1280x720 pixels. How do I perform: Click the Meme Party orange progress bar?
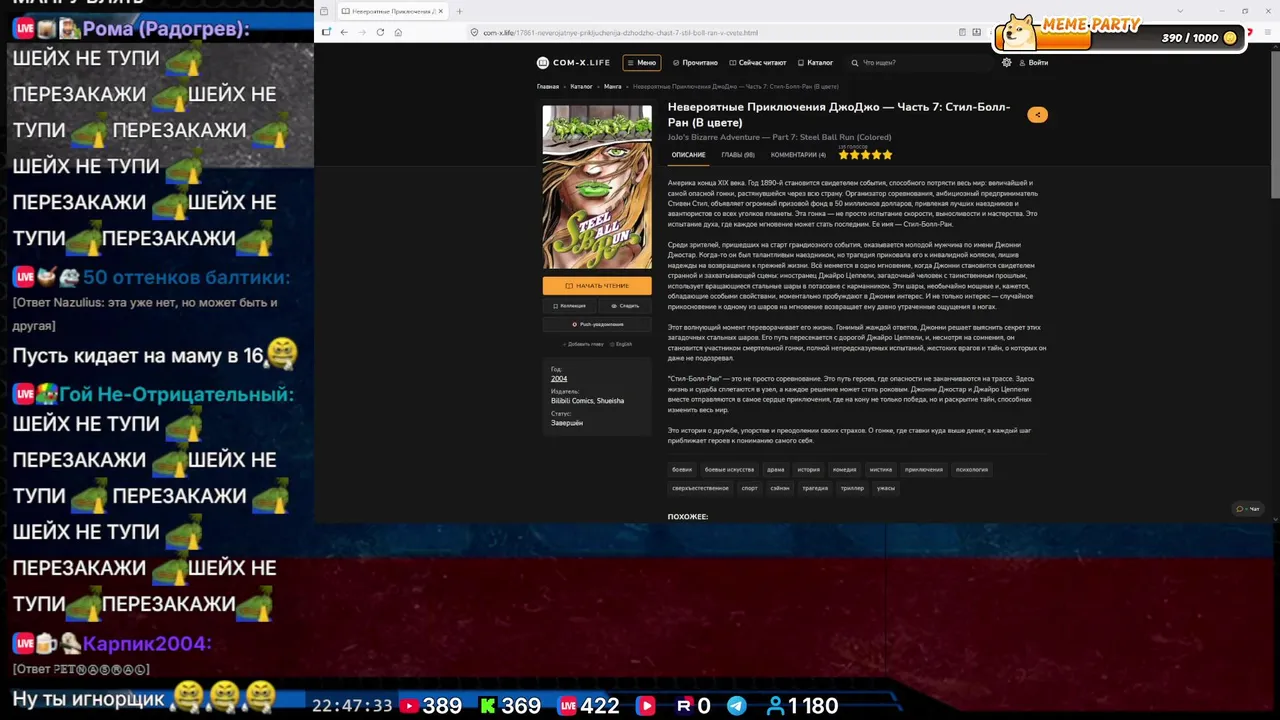pyautogui.click(x=1041, y=39)
